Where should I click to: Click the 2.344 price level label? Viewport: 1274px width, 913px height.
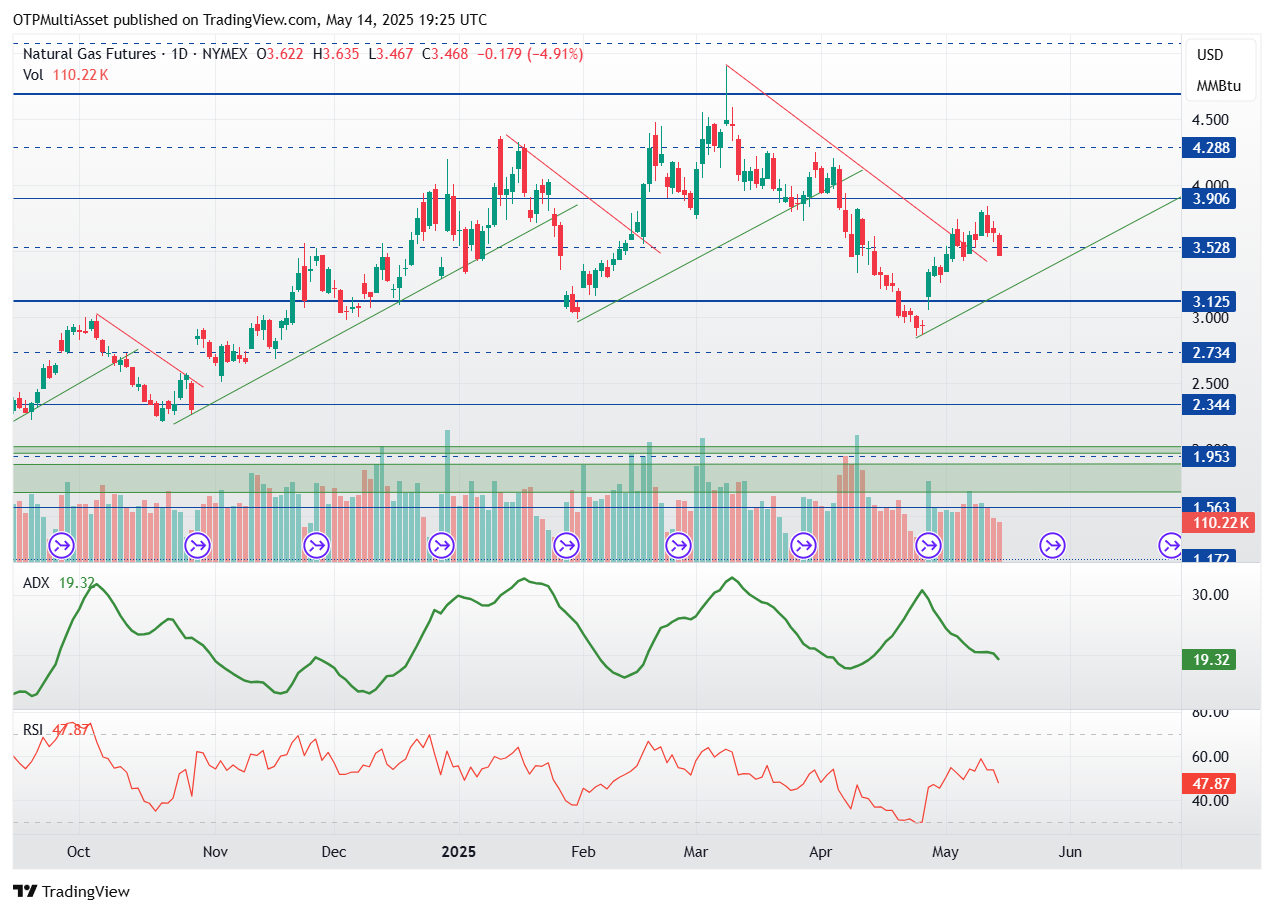pos(1210,404)
